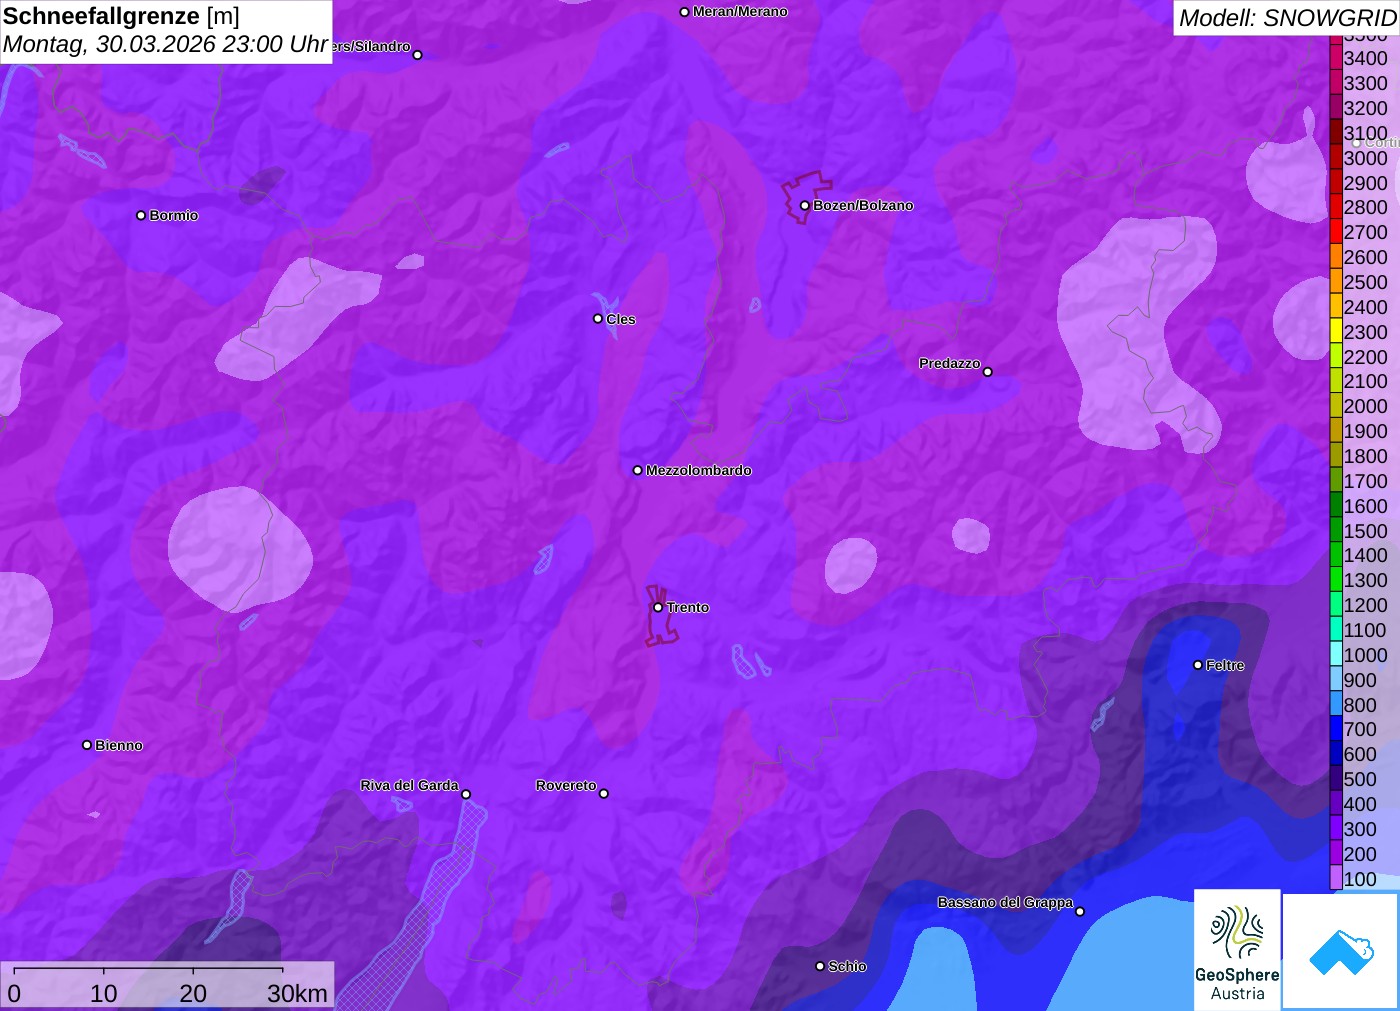Click the Bozen/Bolzano city marker

point(805,206)
